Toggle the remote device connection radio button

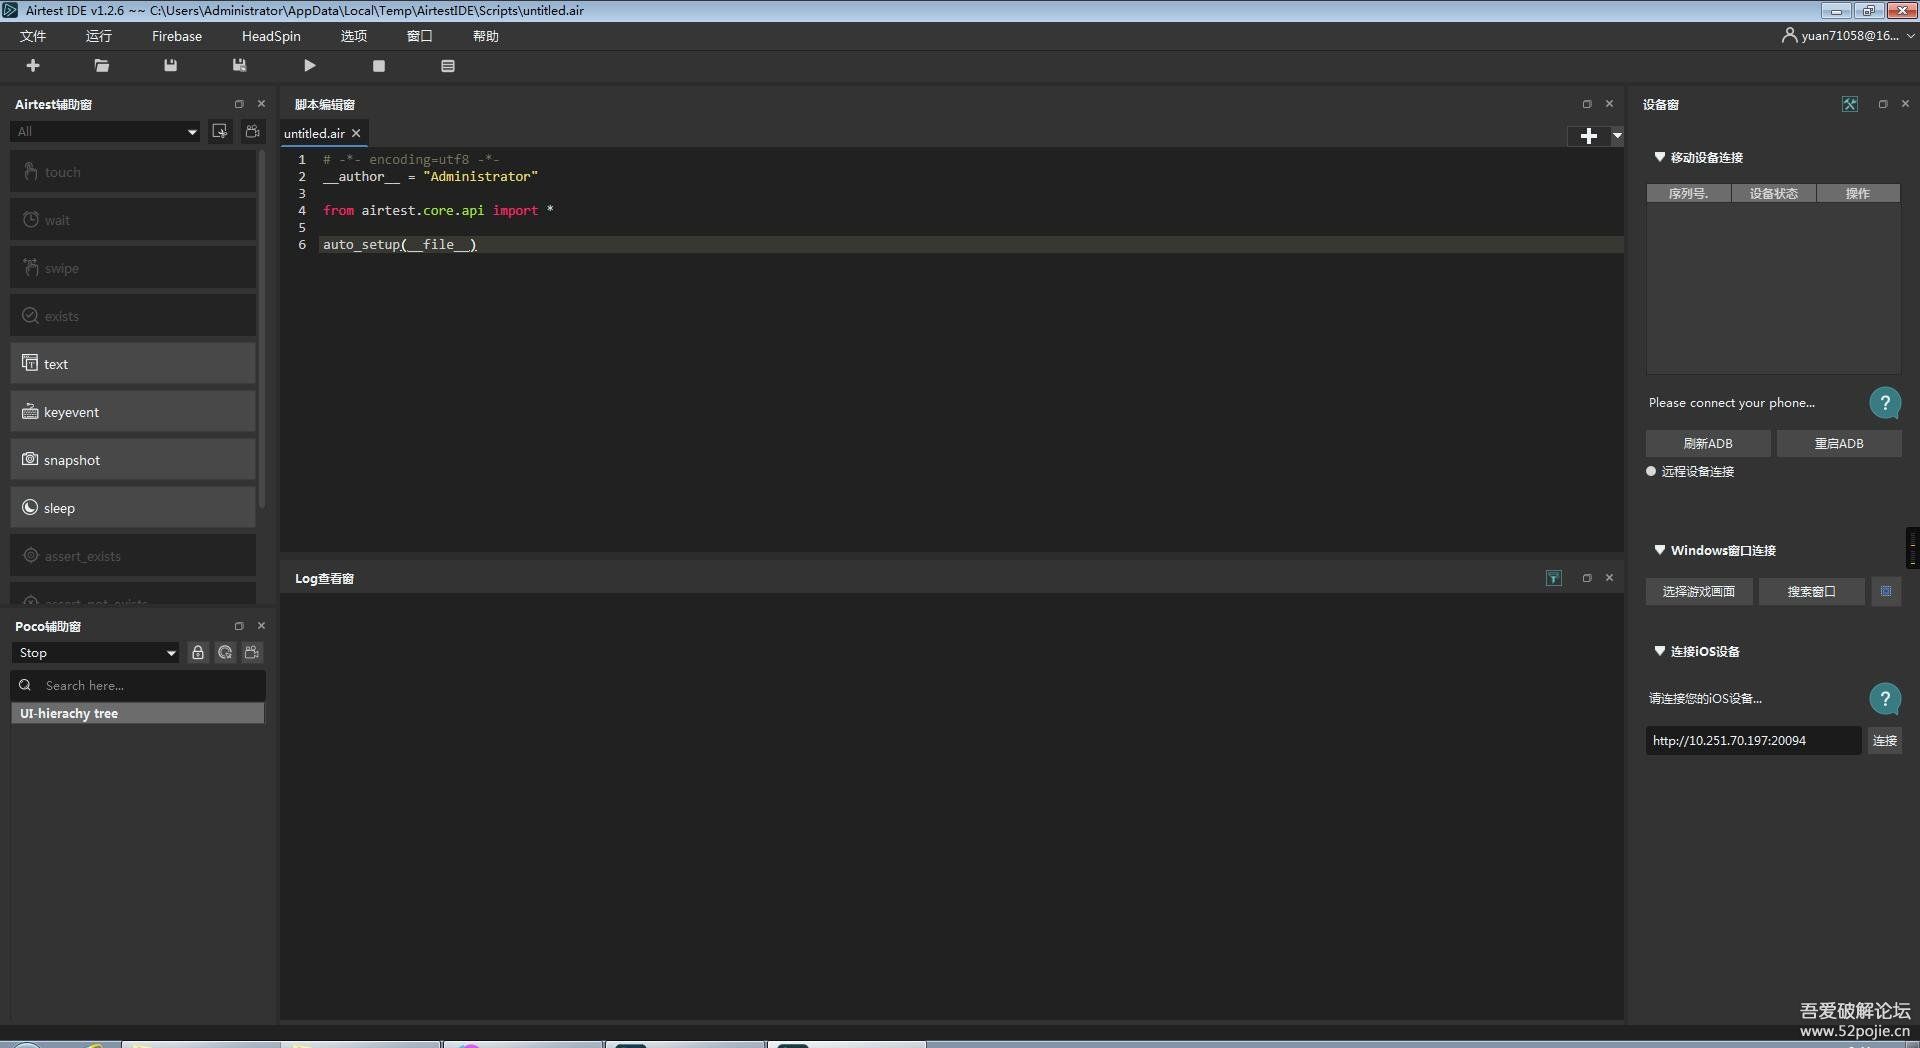(1651, 471)
